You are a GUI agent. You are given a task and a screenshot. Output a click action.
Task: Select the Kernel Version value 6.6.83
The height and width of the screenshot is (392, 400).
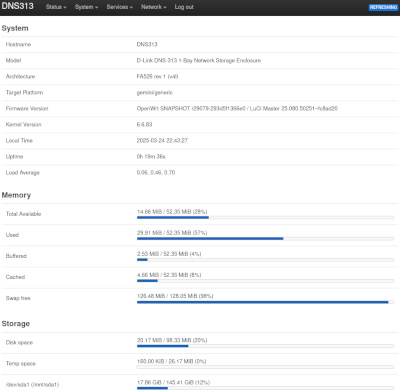[144, 124]
